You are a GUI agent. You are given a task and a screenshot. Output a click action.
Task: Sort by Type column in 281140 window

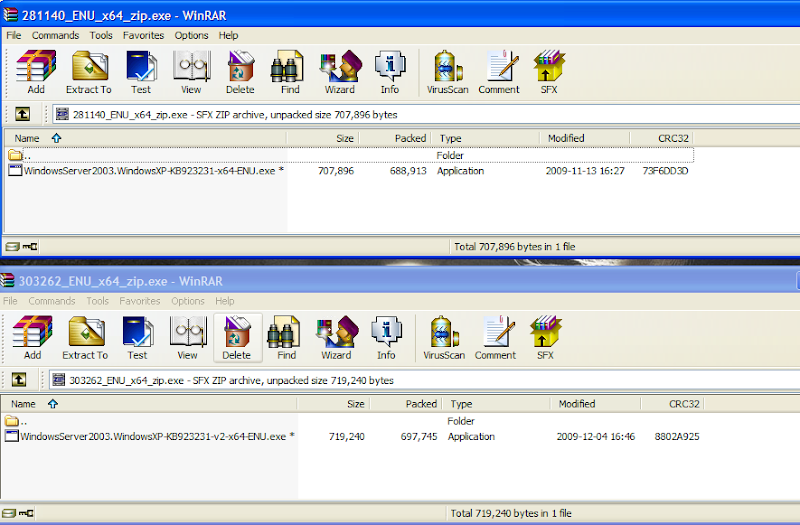pos(486,138)
